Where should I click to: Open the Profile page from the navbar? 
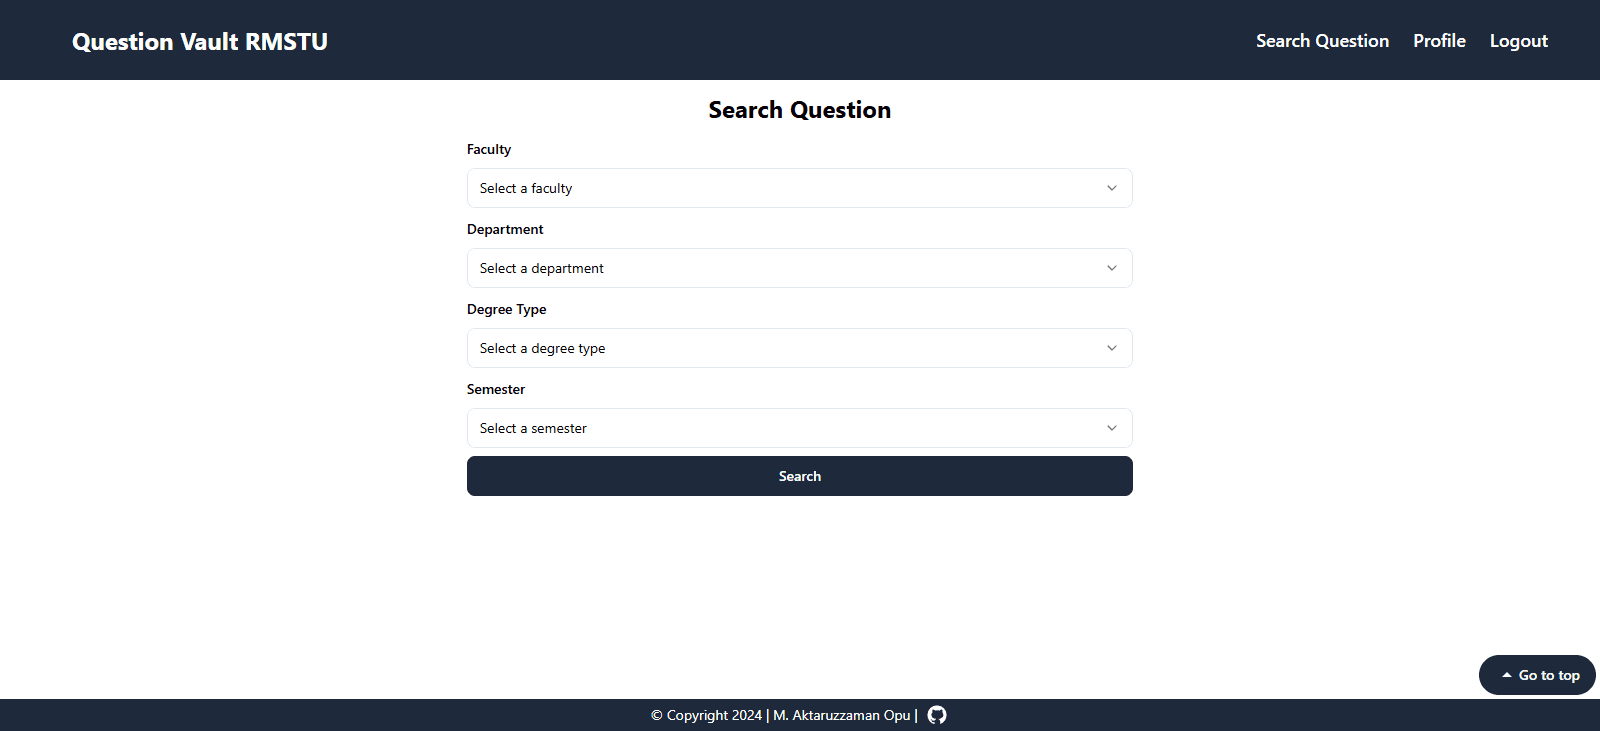tap(1439, 41)
